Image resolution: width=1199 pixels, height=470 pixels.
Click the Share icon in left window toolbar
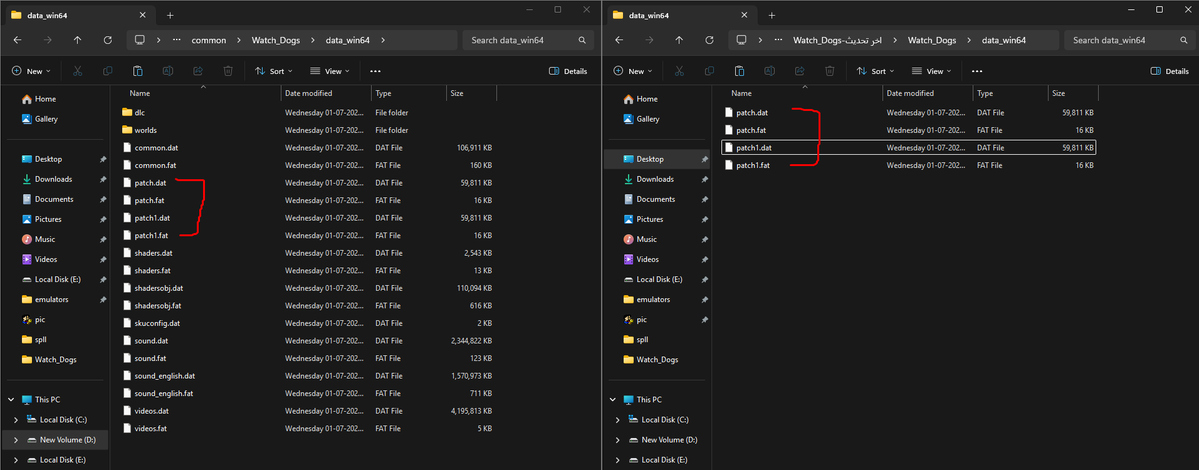pos(198,71)
